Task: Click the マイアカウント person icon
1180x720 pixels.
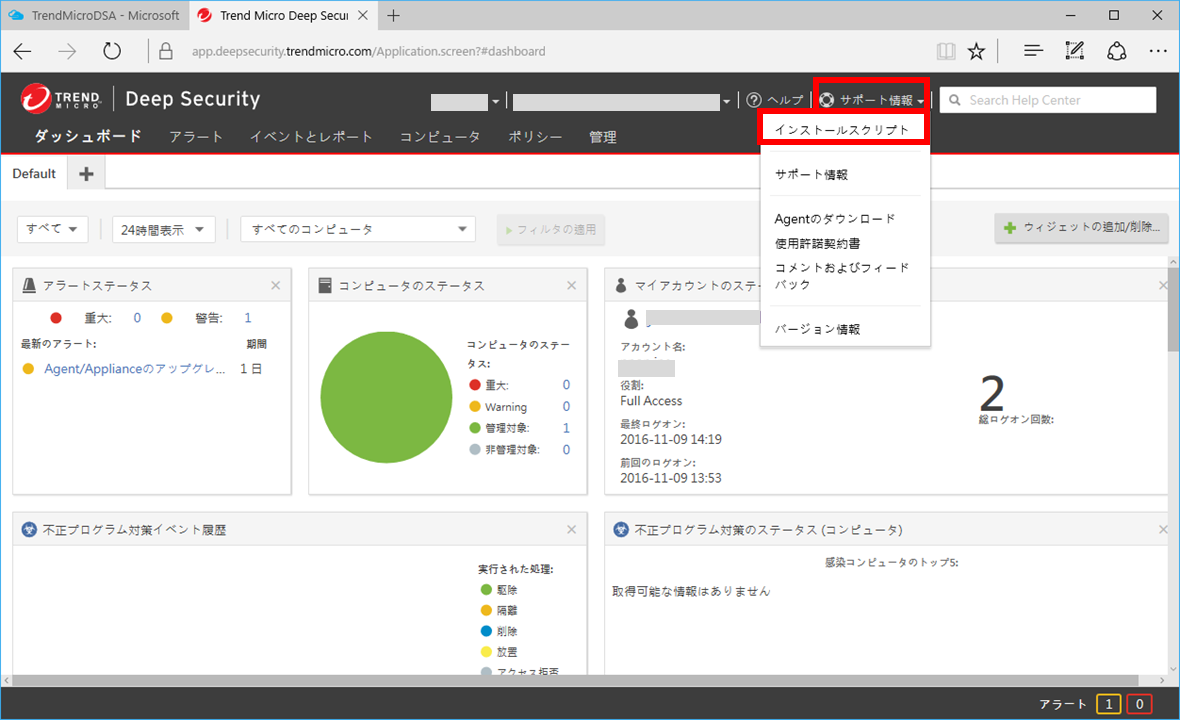Action: tap(621, 285)
